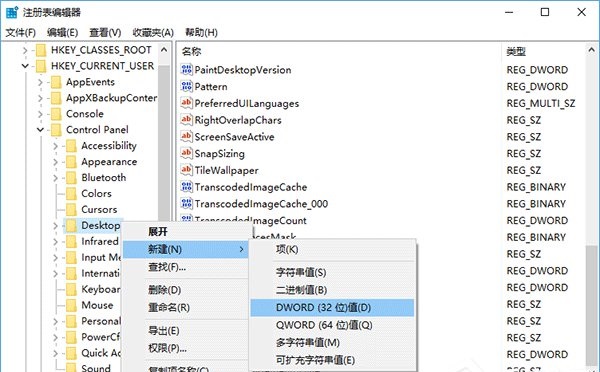Viewport: 600px width, 372px height.
Task: Expand the HKEY_CLASSES_ROOT tree node
Action: (25, 50)
